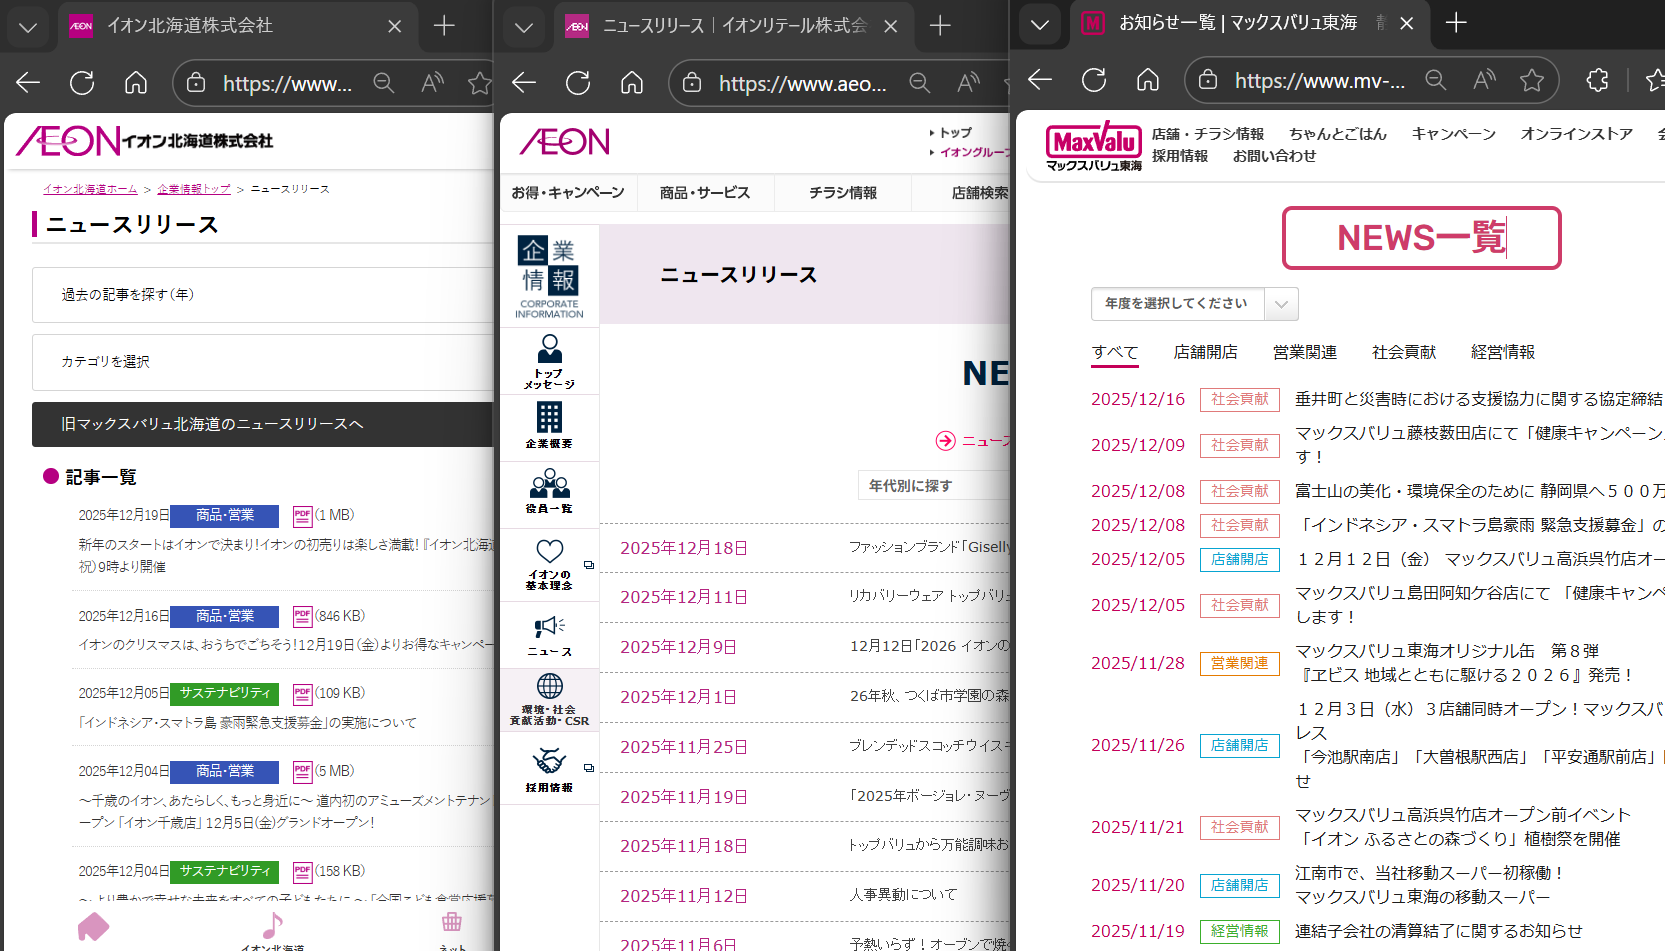Open ニュース megaphone icon in sidebar
Image resolution: width=1665 pixels, height=951 pixels.
[549, 636]
